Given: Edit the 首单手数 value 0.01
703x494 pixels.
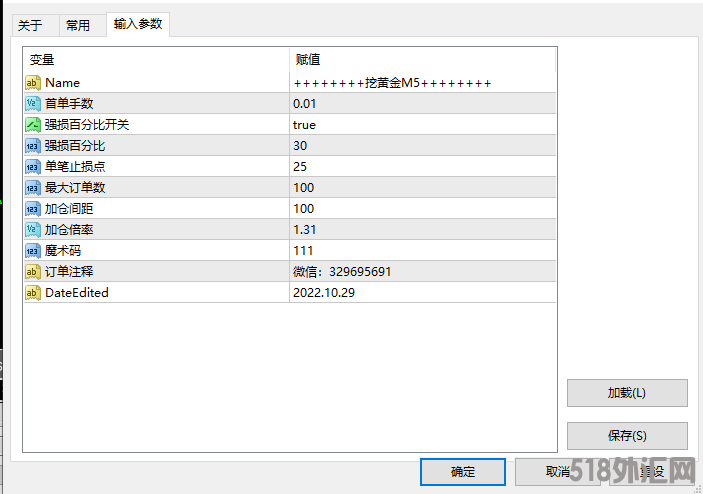Looking at the screenshot, I should coord(423,104).
